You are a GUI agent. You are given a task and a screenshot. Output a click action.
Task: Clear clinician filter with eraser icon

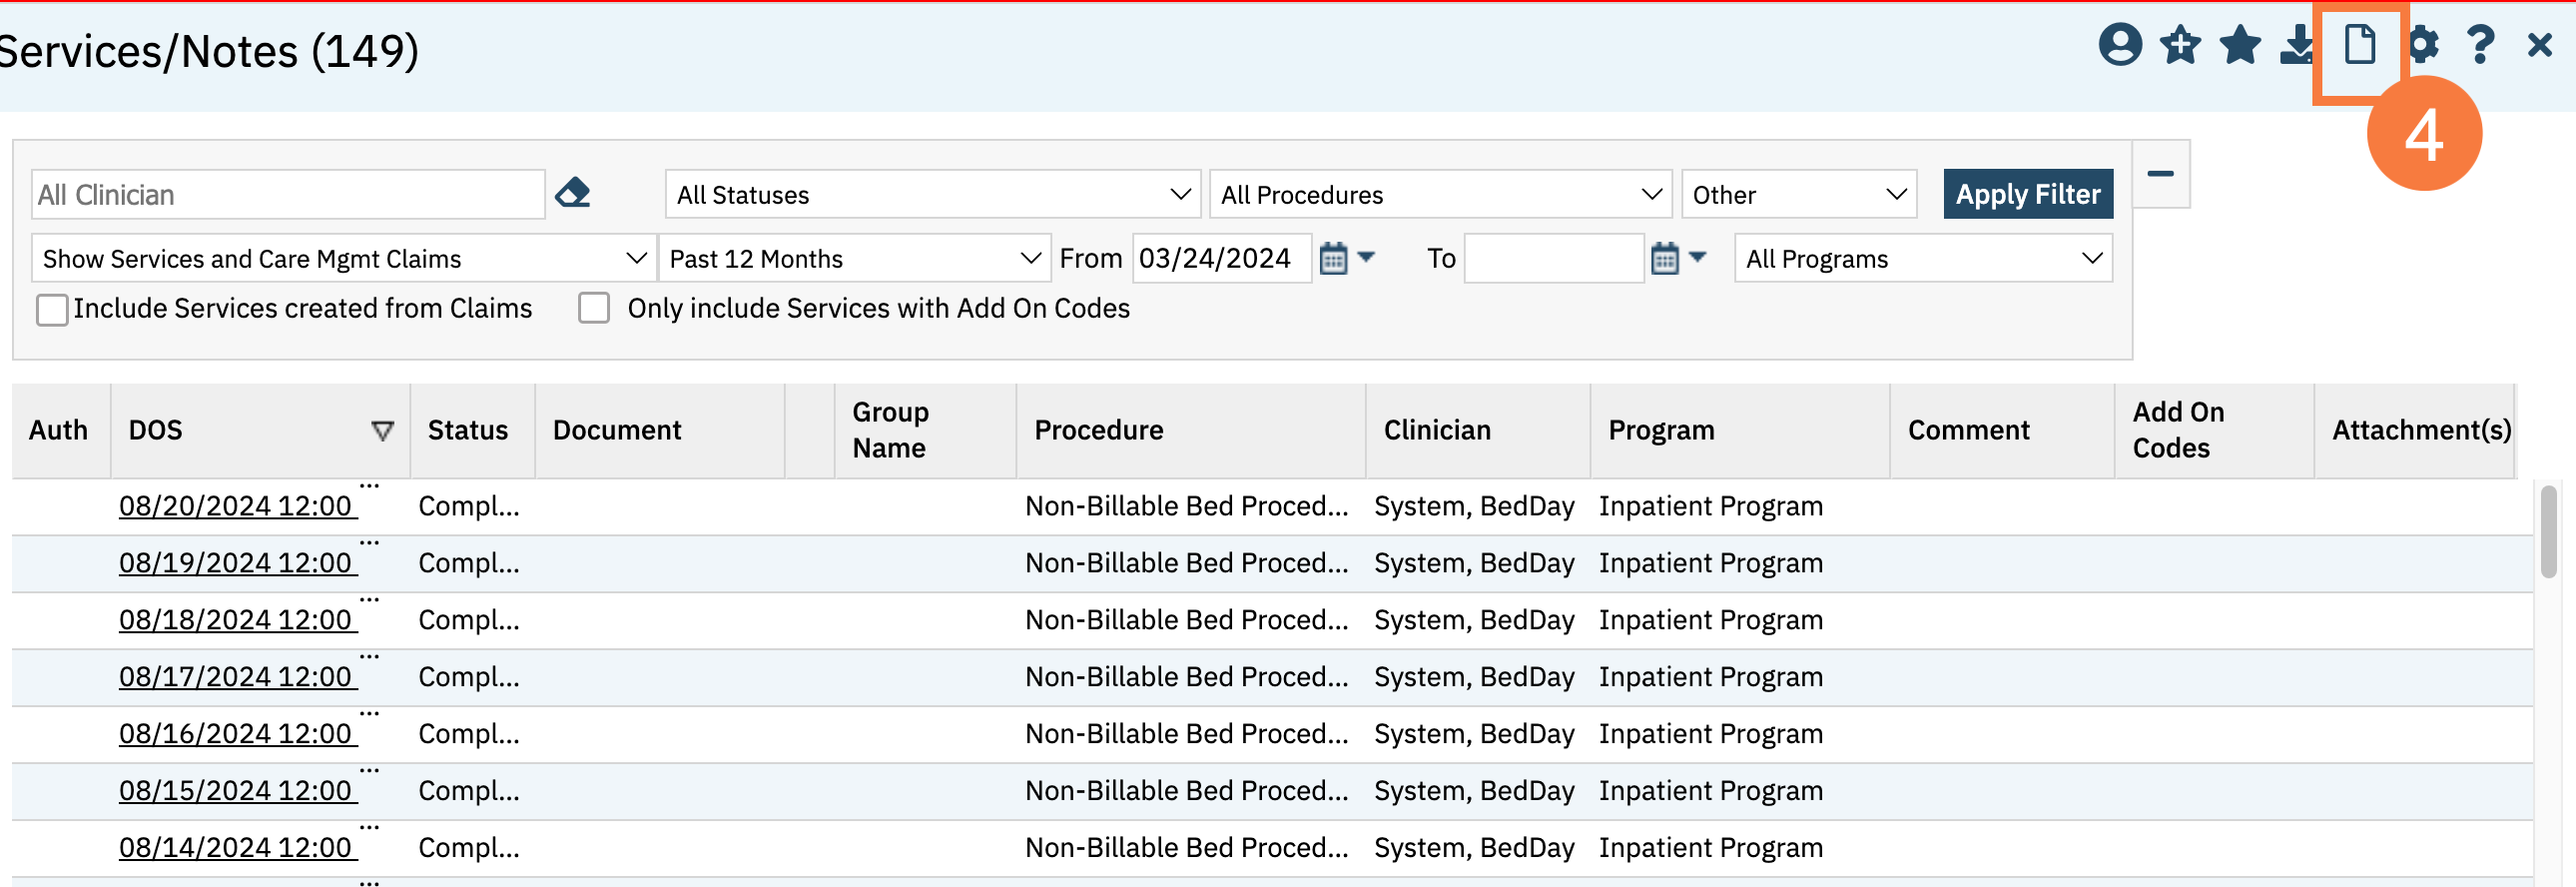click(573, 192)
